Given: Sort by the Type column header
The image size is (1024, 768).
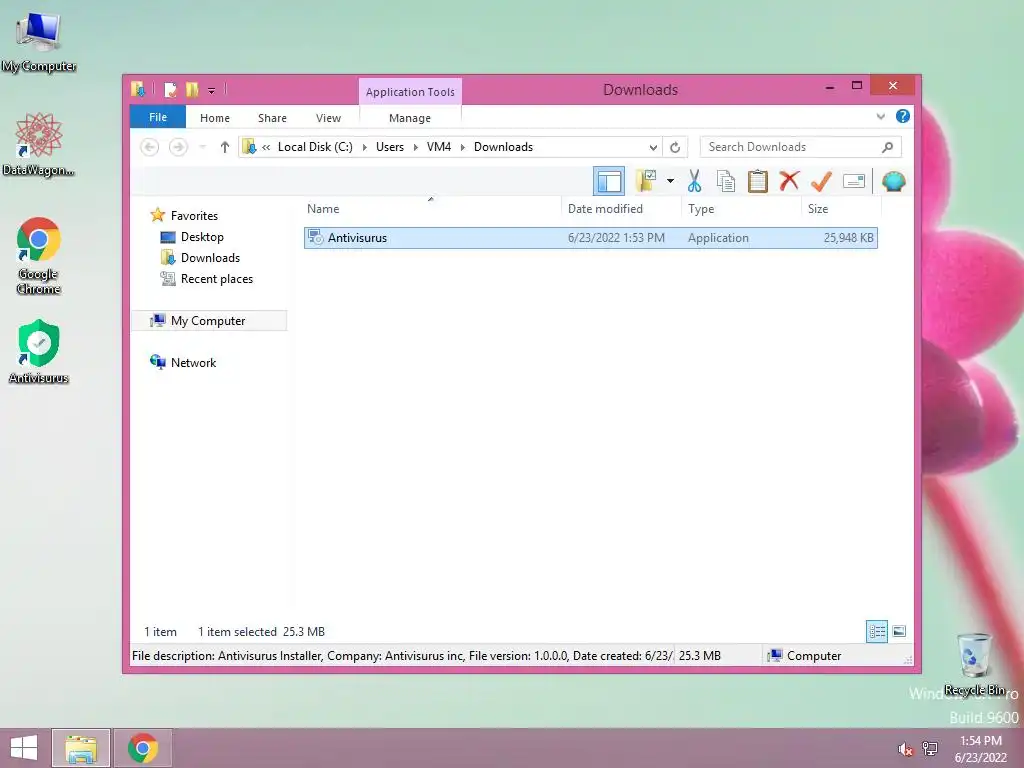Looking at the screenshot, I should [x=742, y=209].
